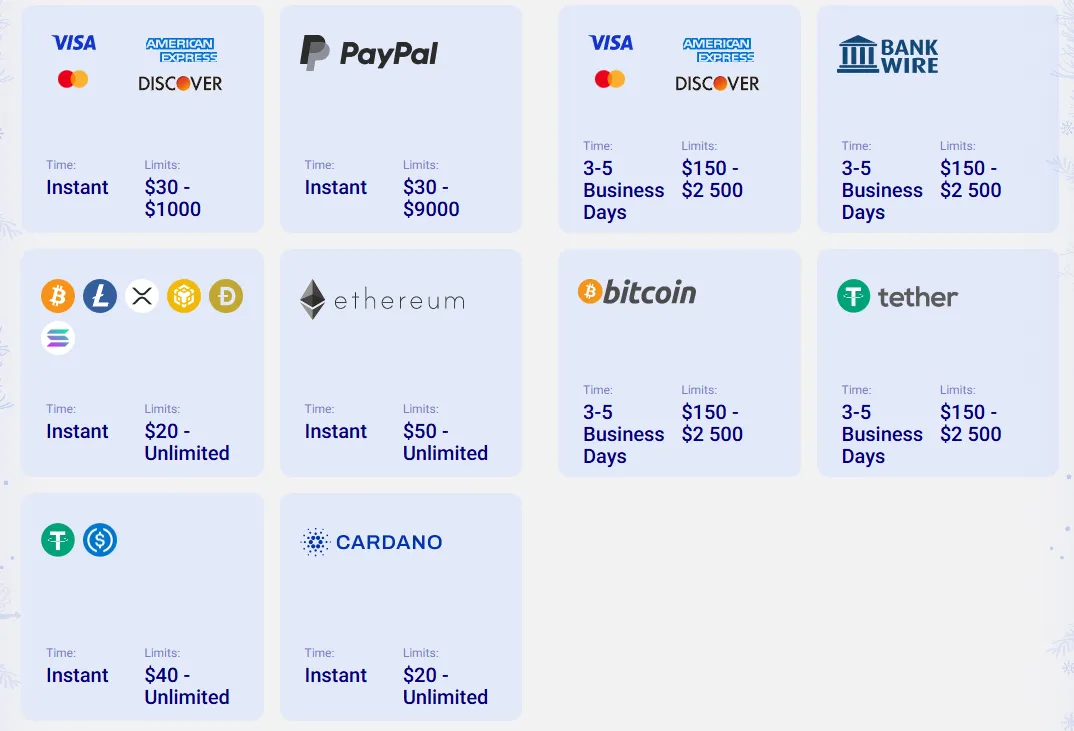Choose the orange bitcoin withdrawal logo
The height and width of the screenshot is (731, 1074).
click(637, 292)
